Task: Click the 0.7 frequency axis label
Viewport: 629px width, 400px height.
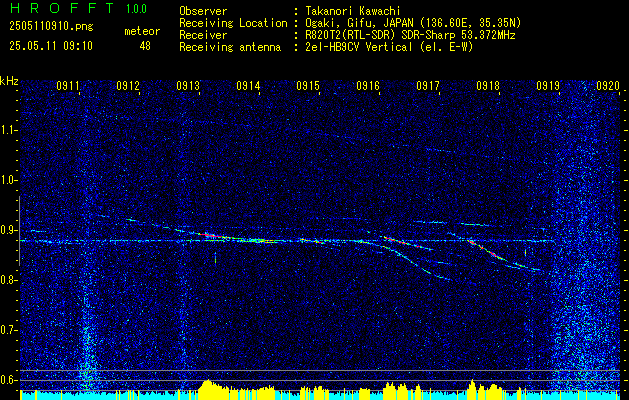Action: tap(8, 330)
